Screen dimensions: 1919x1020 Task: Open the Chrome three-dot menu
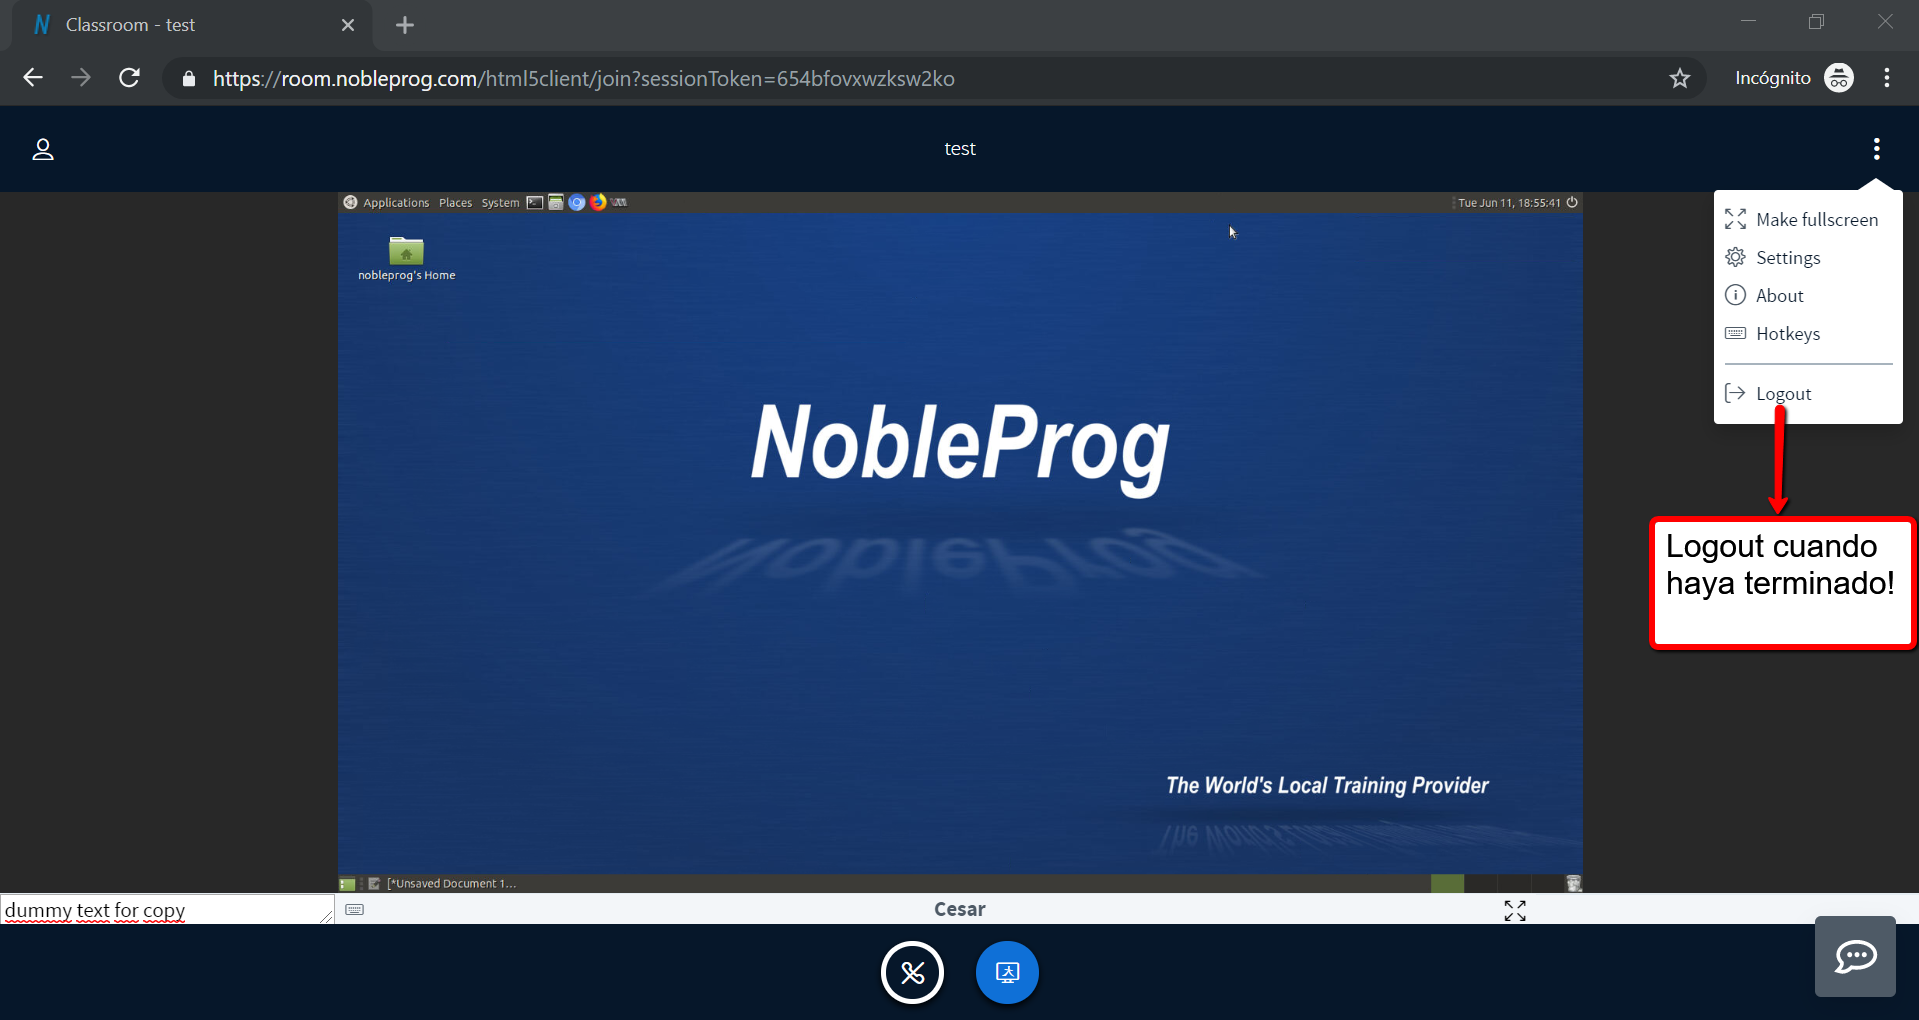point(1887,78)
